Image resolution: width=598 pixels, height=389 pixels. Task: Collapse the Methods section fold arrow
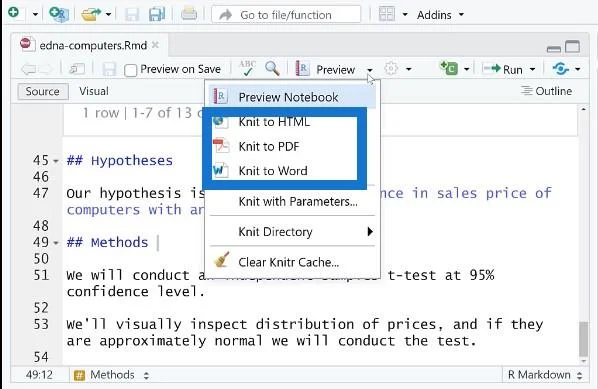(56, 243)
